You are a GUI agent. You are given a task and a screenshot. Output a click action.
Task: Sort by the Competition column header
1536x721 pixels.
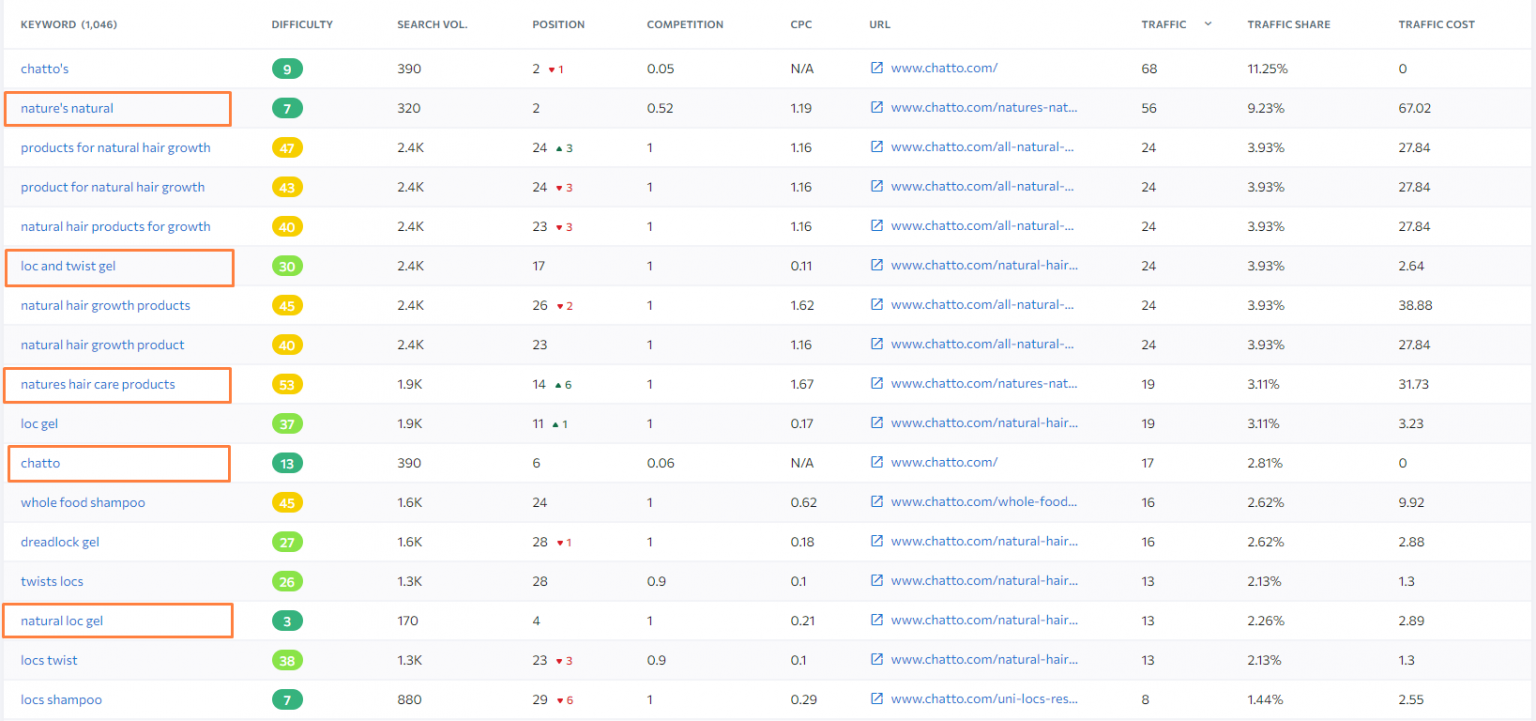pos(685,25)
